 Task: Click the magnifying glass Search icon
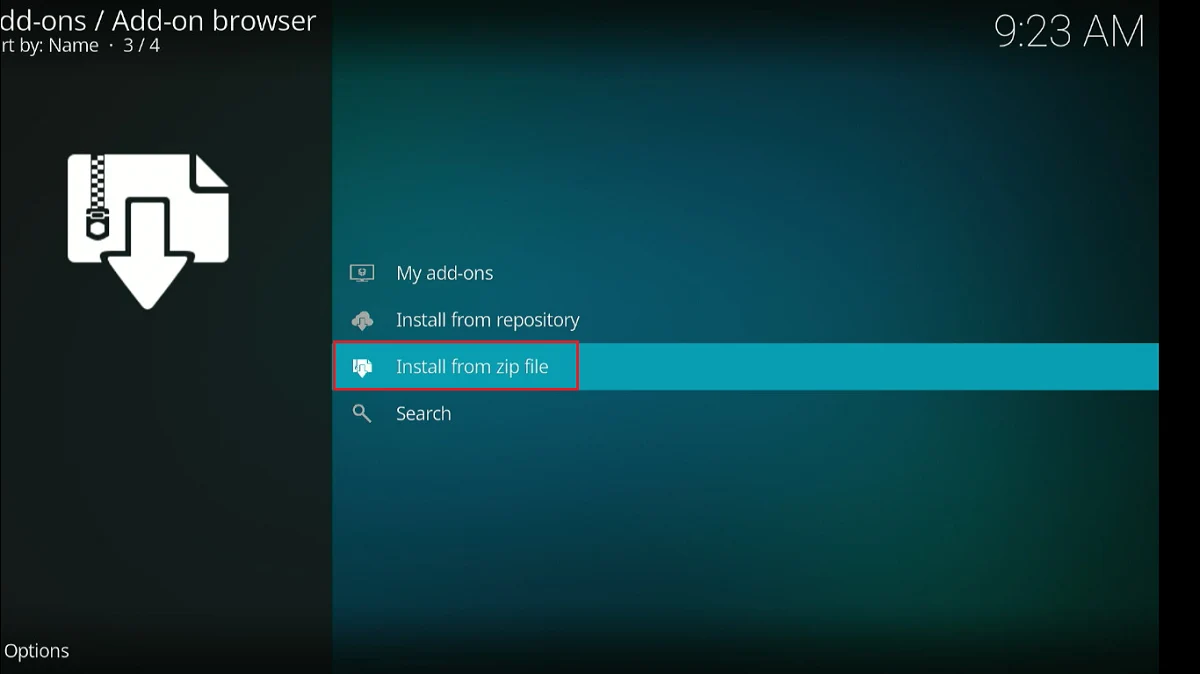362,413
